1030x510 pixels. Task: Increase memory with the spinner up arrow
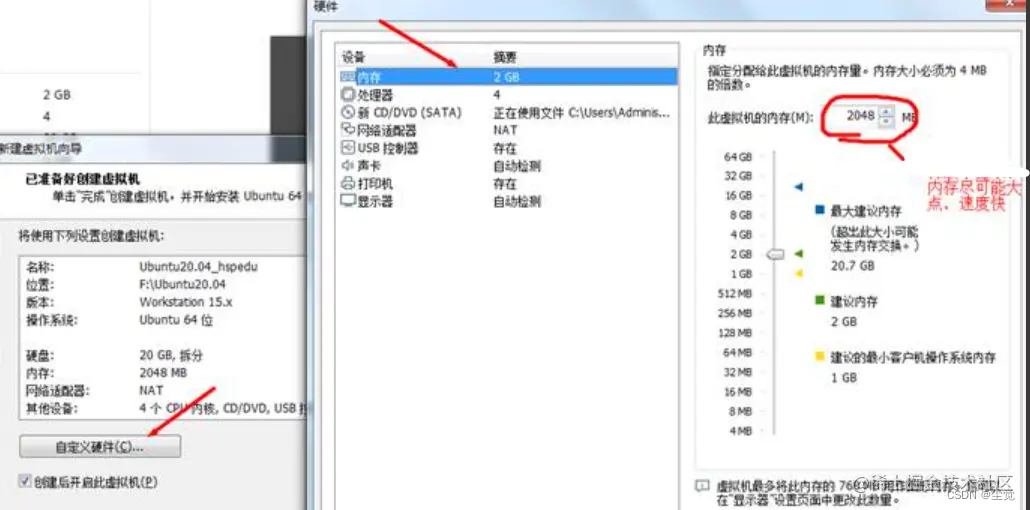(x=887, y=112)
